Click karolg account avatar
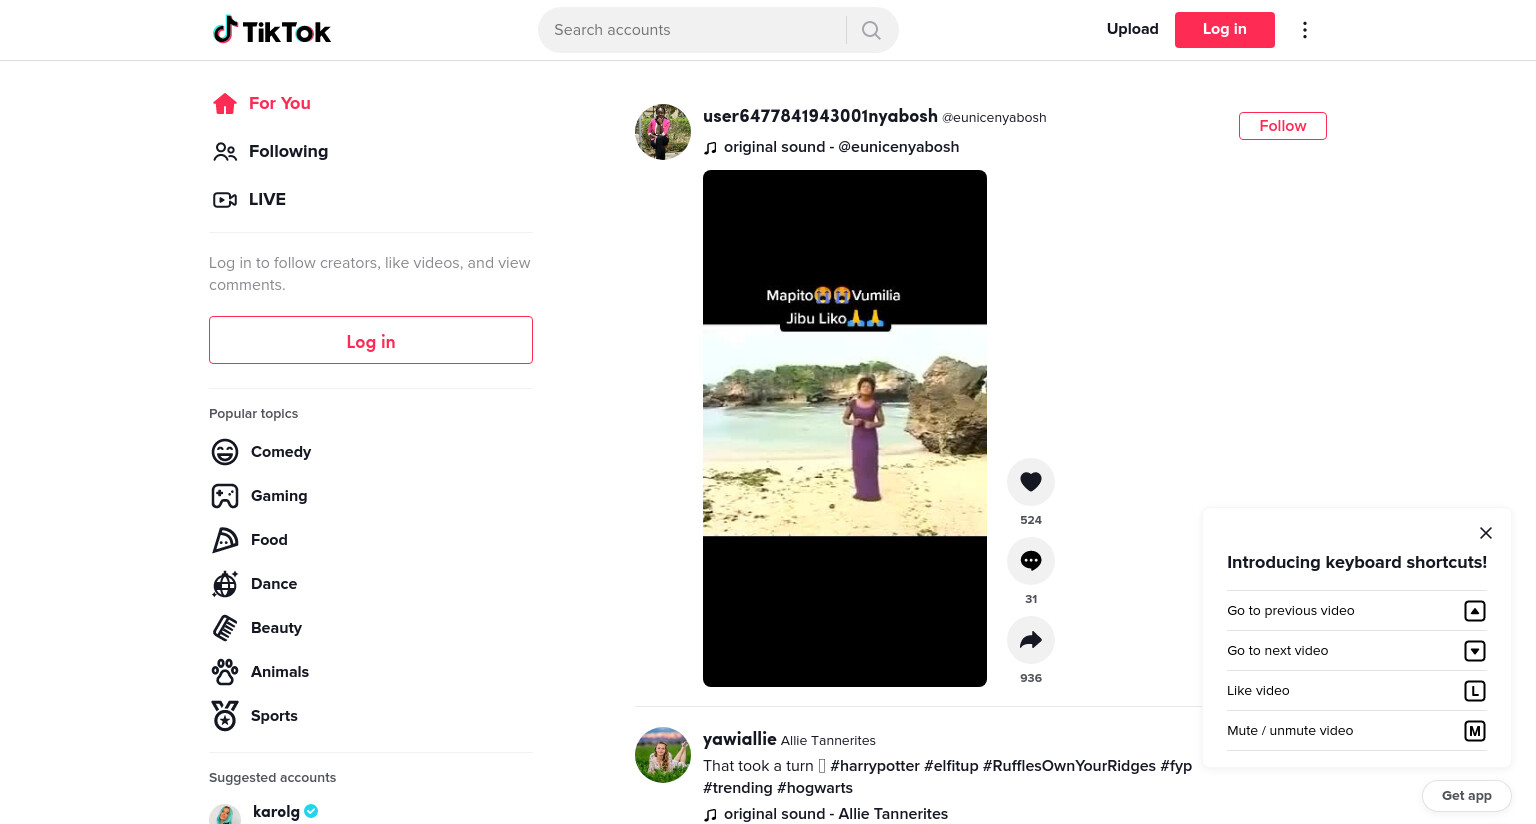The height and width of the screenshot is (824, 1536). (225, 814)
